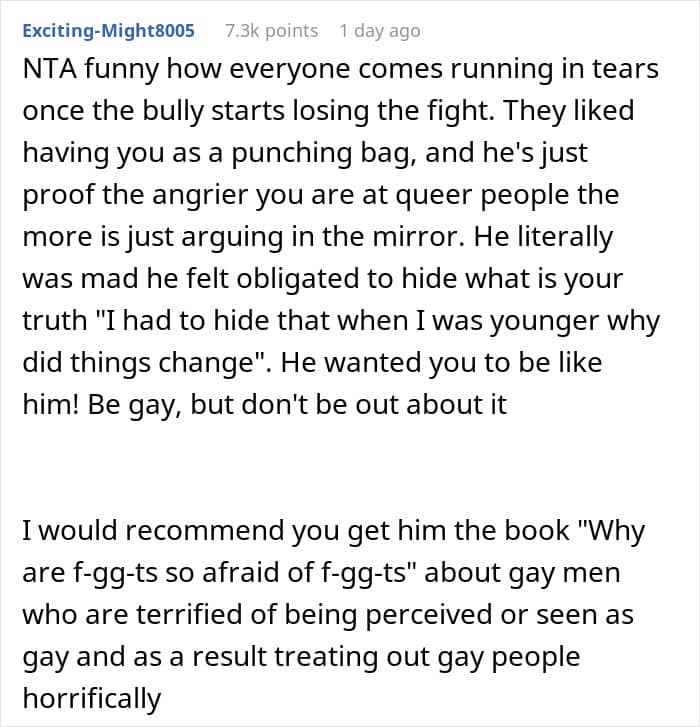Click the "1 day ago" timestamp

click(x=379, y=31)
